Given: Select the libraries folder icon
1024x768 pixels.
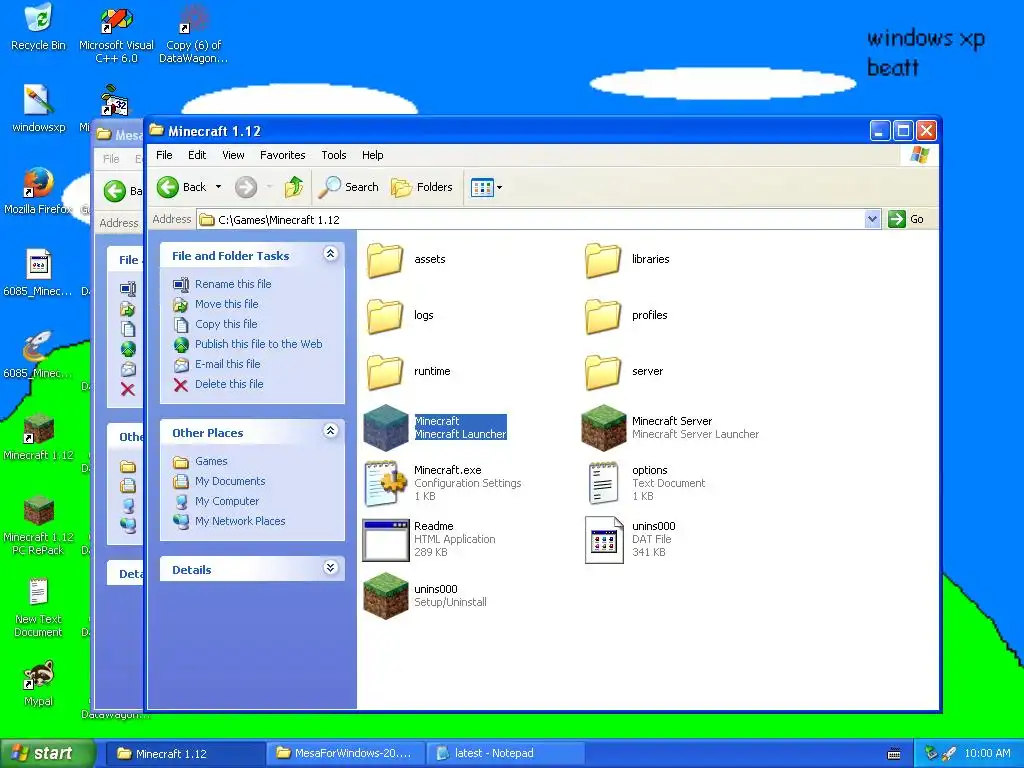Looking at the screenshot, I should pyautogui.click(x=602, y=260).
